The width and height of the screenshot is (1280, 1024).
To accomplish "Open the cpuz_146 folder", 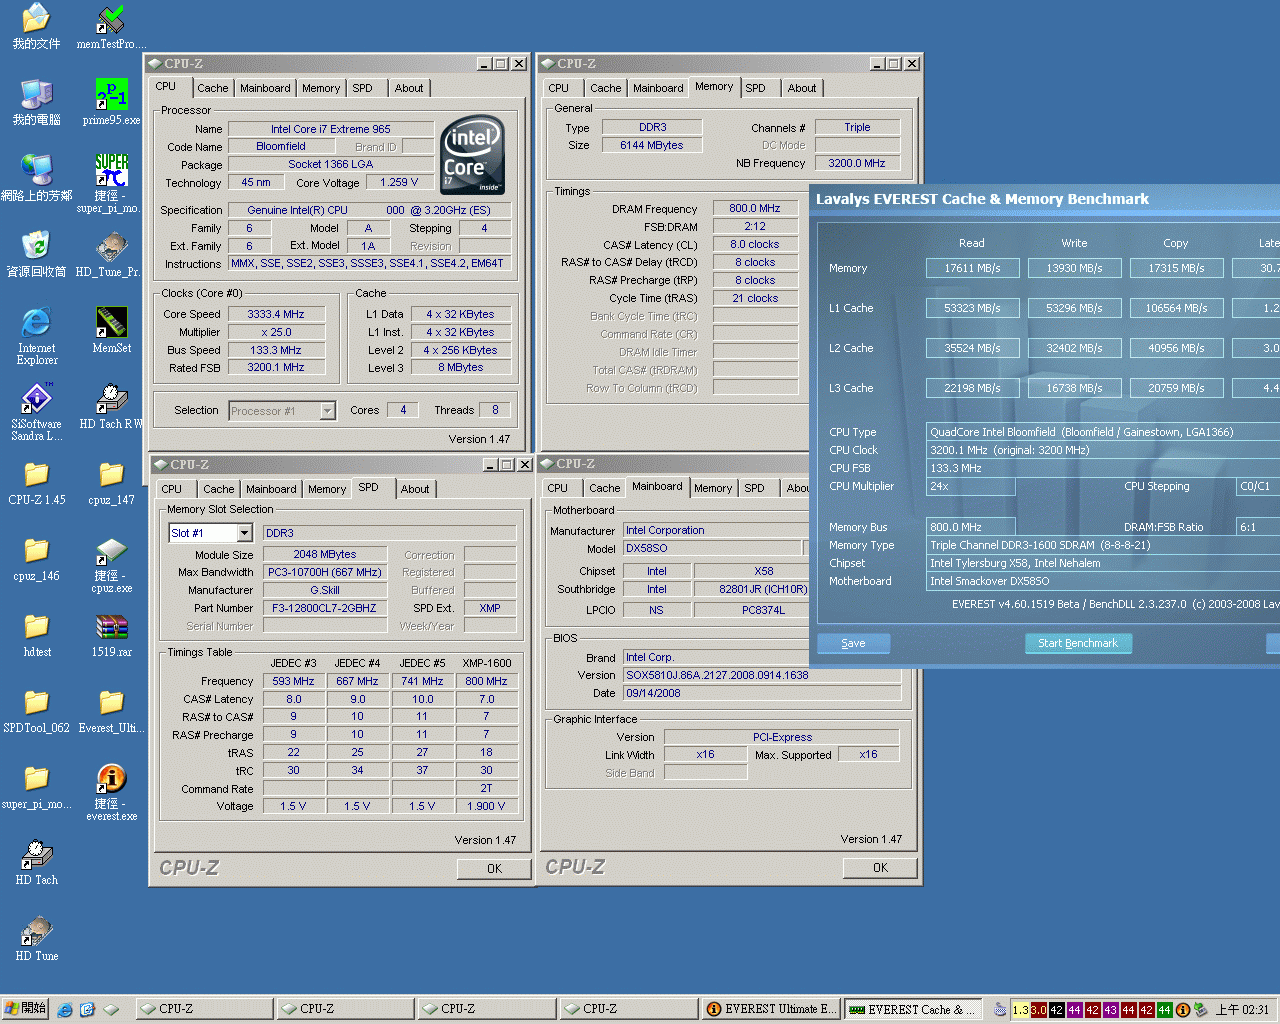I will (x=36, y=558).
